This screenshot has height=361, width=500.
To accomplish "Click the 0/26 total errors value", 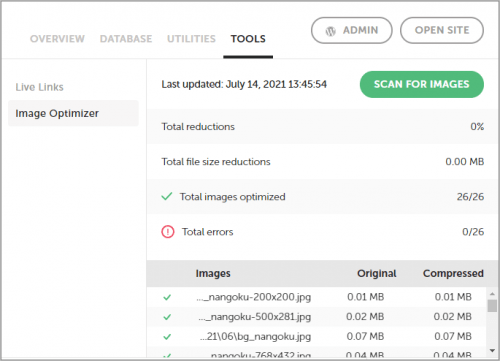I will coord(473,232).
